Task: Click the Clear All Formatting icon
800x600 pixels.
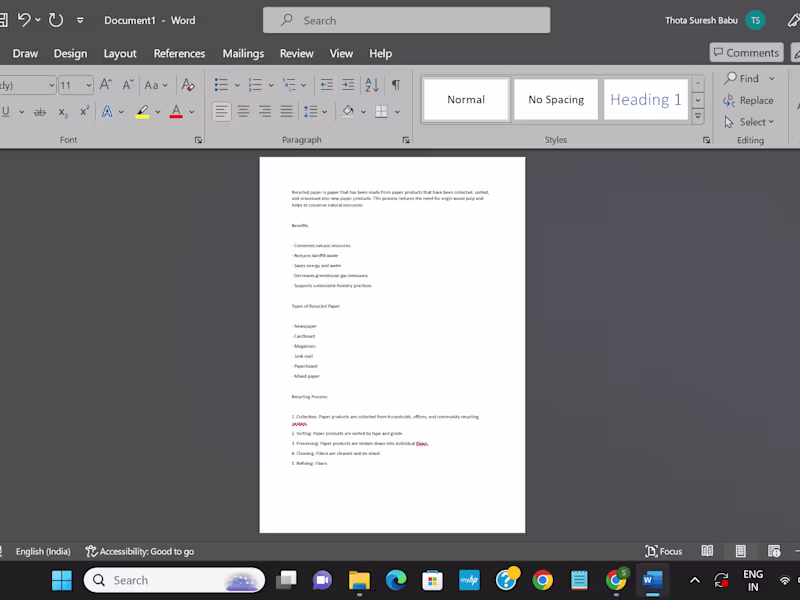Action: click(x=188, y=85)
